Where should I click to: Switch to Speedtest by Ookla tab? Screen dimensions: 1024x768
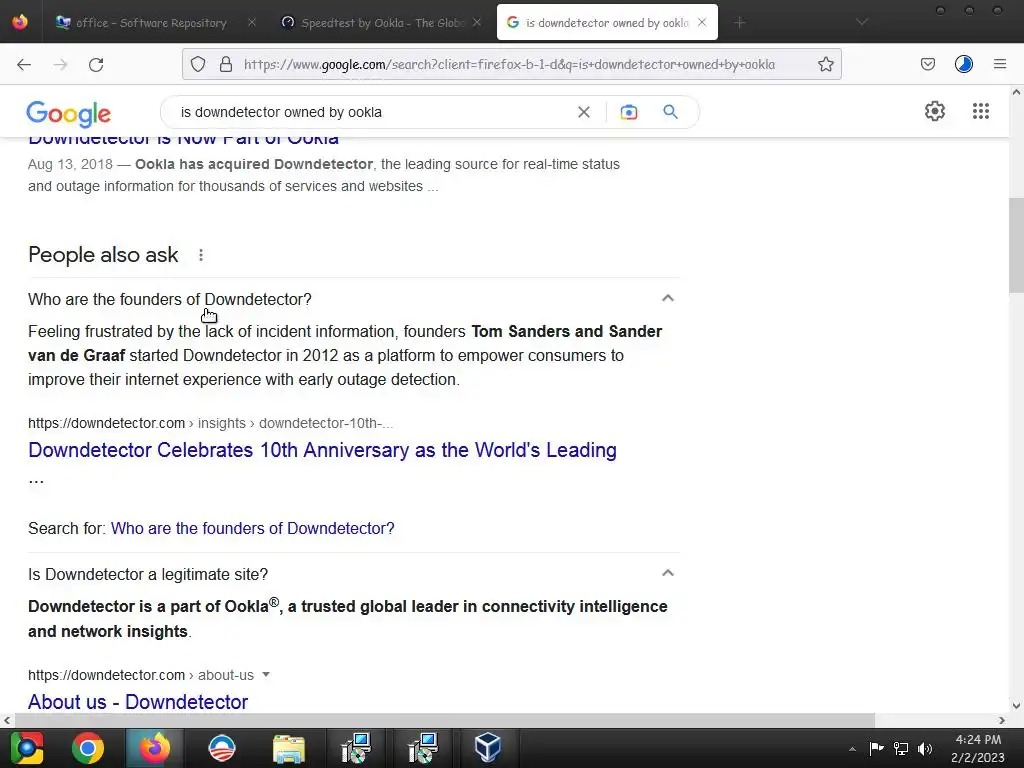point(381,23)
